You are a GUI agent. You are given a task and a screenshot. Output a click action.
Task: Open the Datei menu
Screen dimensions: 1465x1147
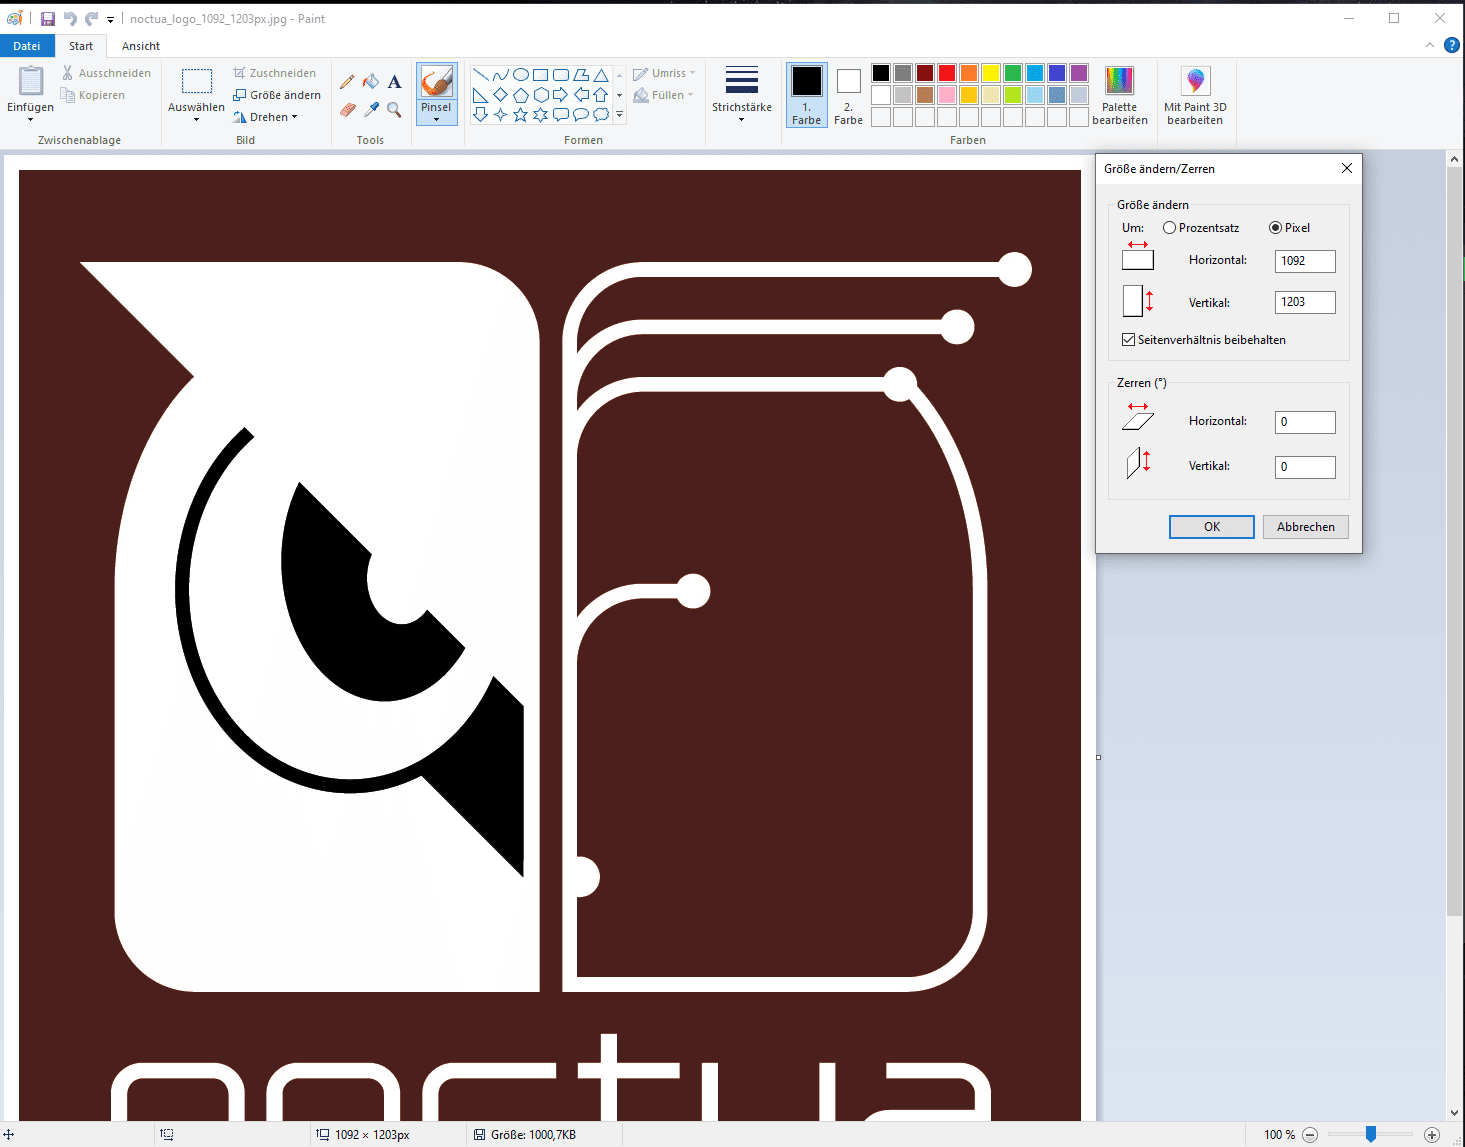[27, 46]
